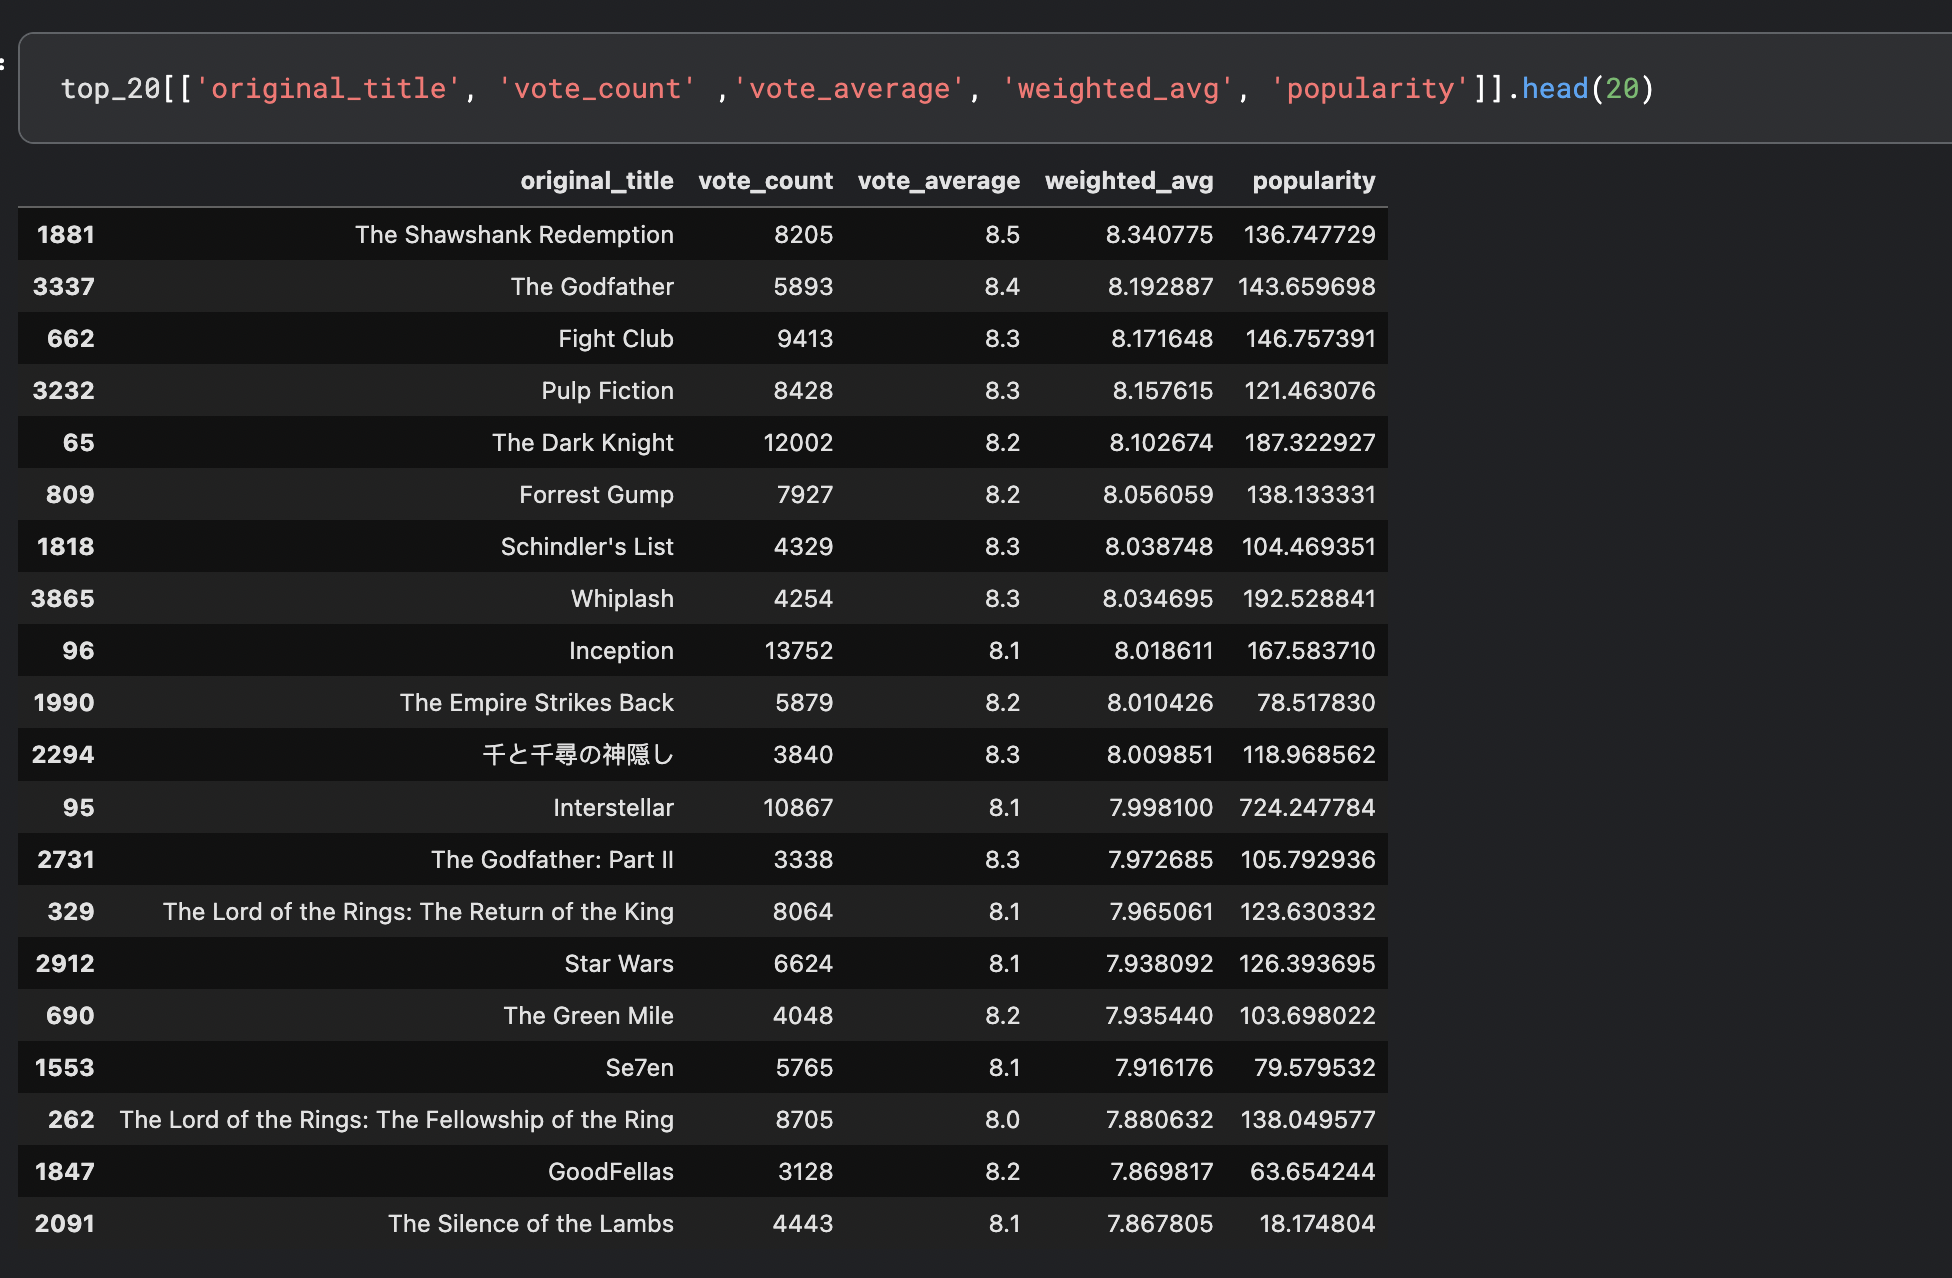
Task: Click popularity value 724.247784
Action: (1307, 808)
